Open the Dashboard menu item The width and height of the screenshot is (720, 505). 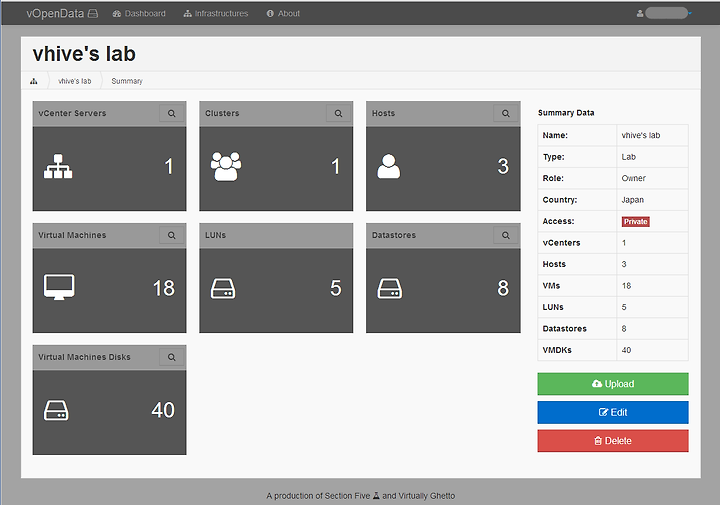[139, 14]
